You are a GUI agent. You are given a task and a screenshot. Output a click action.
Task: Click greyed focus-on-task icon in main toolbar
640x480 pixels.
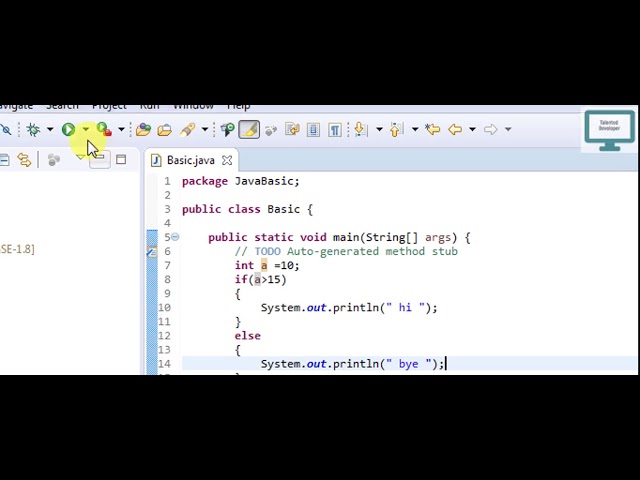click(271, 130)
